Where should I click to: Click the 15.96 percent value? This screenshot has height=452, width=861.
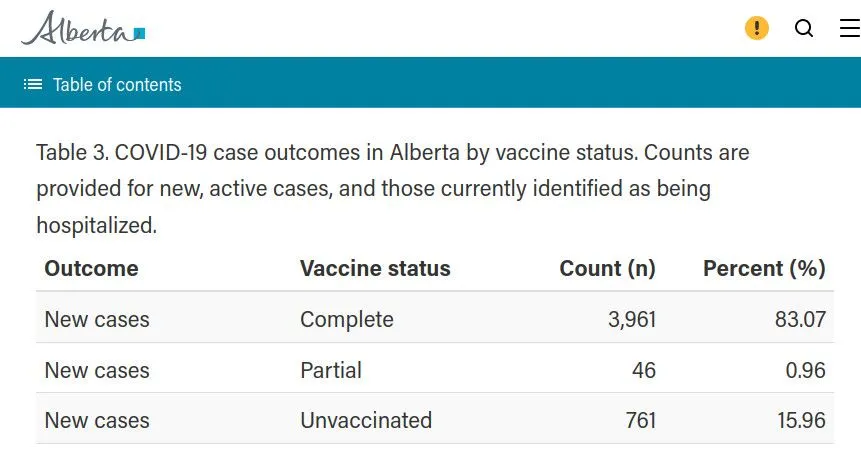pyautogui.click(x=798, y=420)
